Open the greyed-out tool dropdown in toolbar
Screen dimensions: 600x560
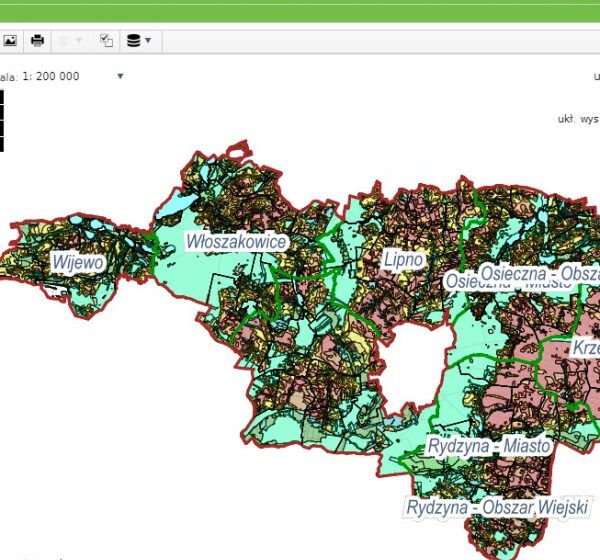[71, 41]
